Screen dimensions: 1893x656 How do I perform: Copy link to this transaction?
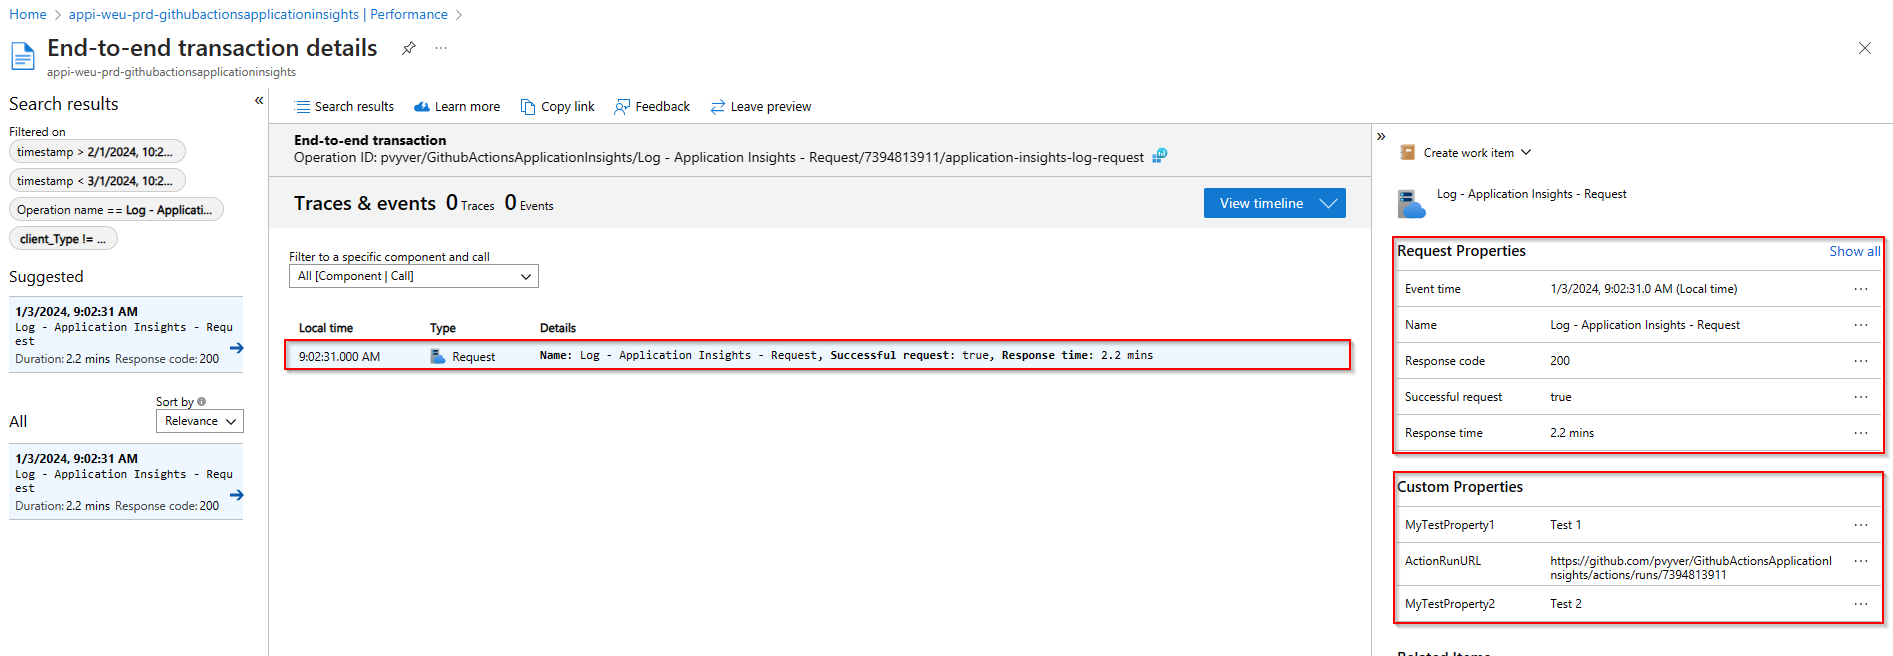click(557, 107)
